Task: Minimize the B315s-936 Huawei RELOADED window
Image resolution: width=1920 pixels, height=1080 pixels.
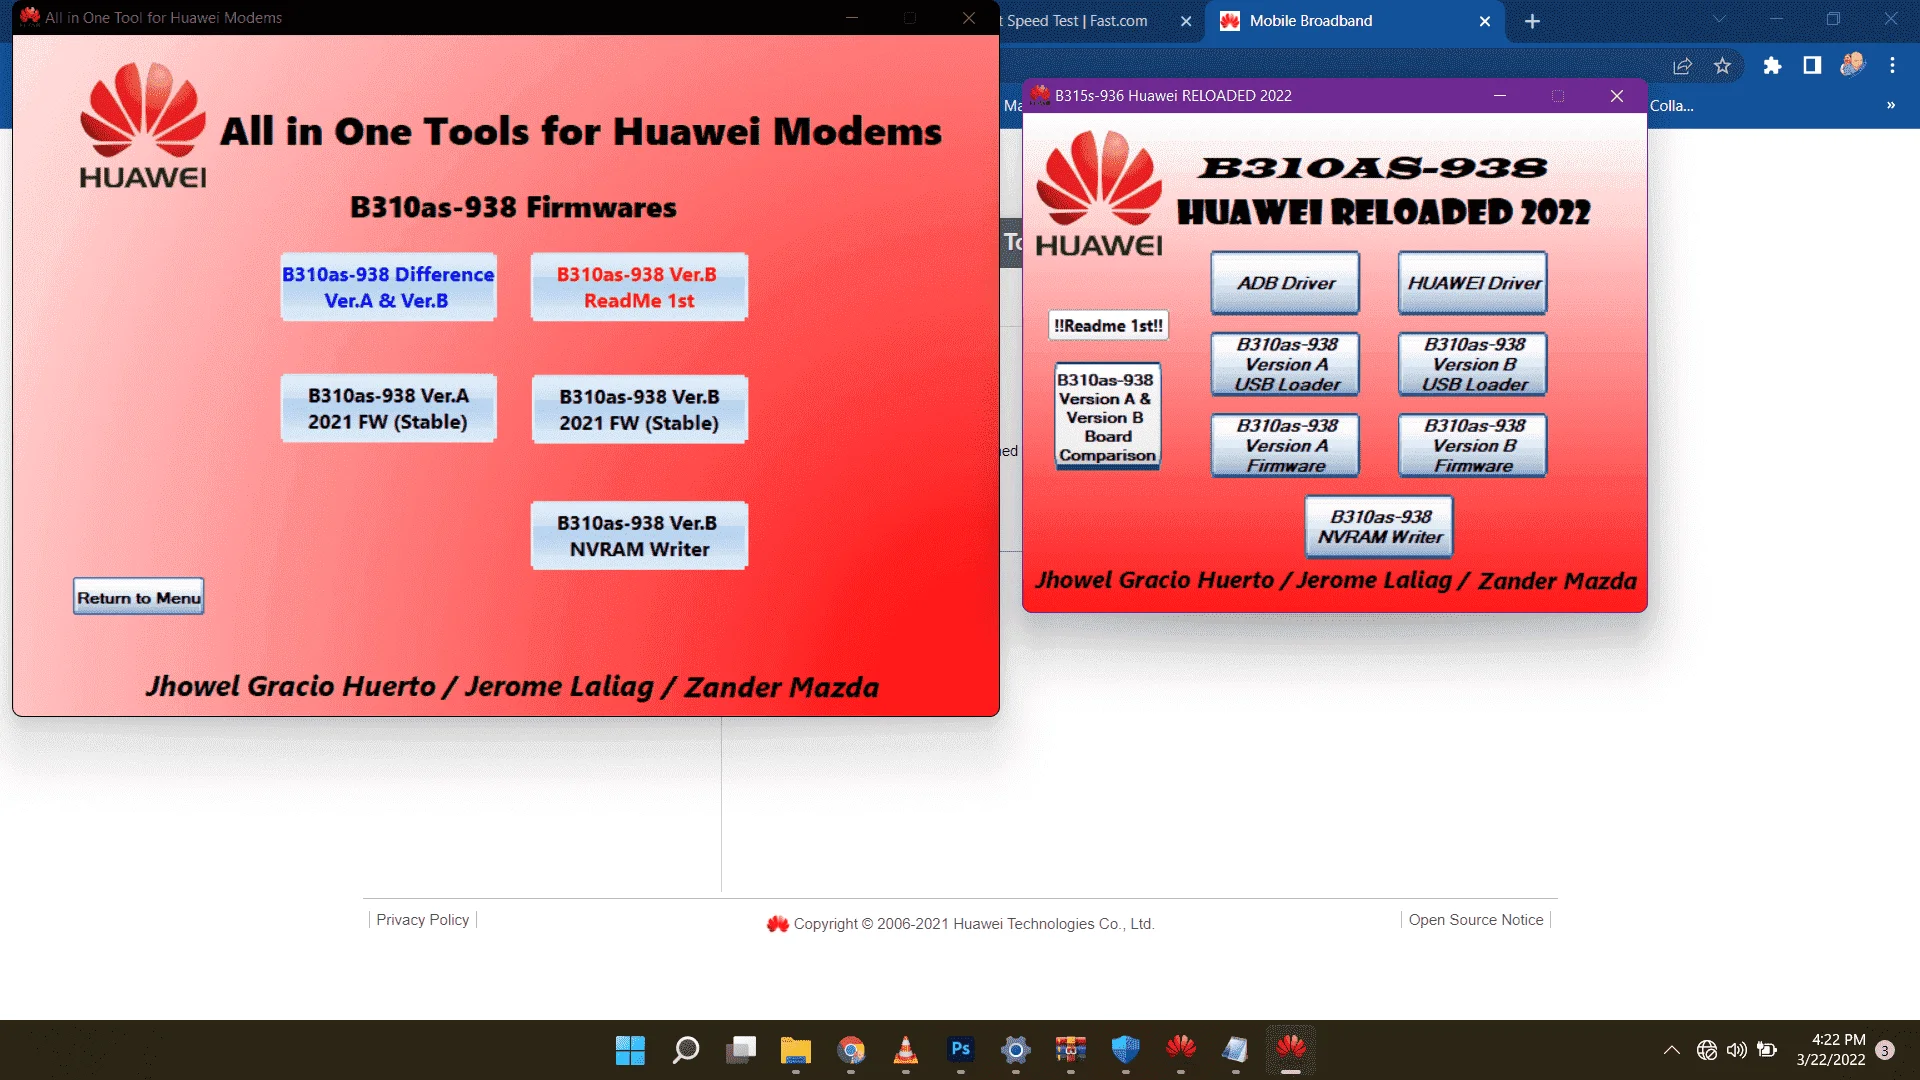Action: [x=1500, y=96]
